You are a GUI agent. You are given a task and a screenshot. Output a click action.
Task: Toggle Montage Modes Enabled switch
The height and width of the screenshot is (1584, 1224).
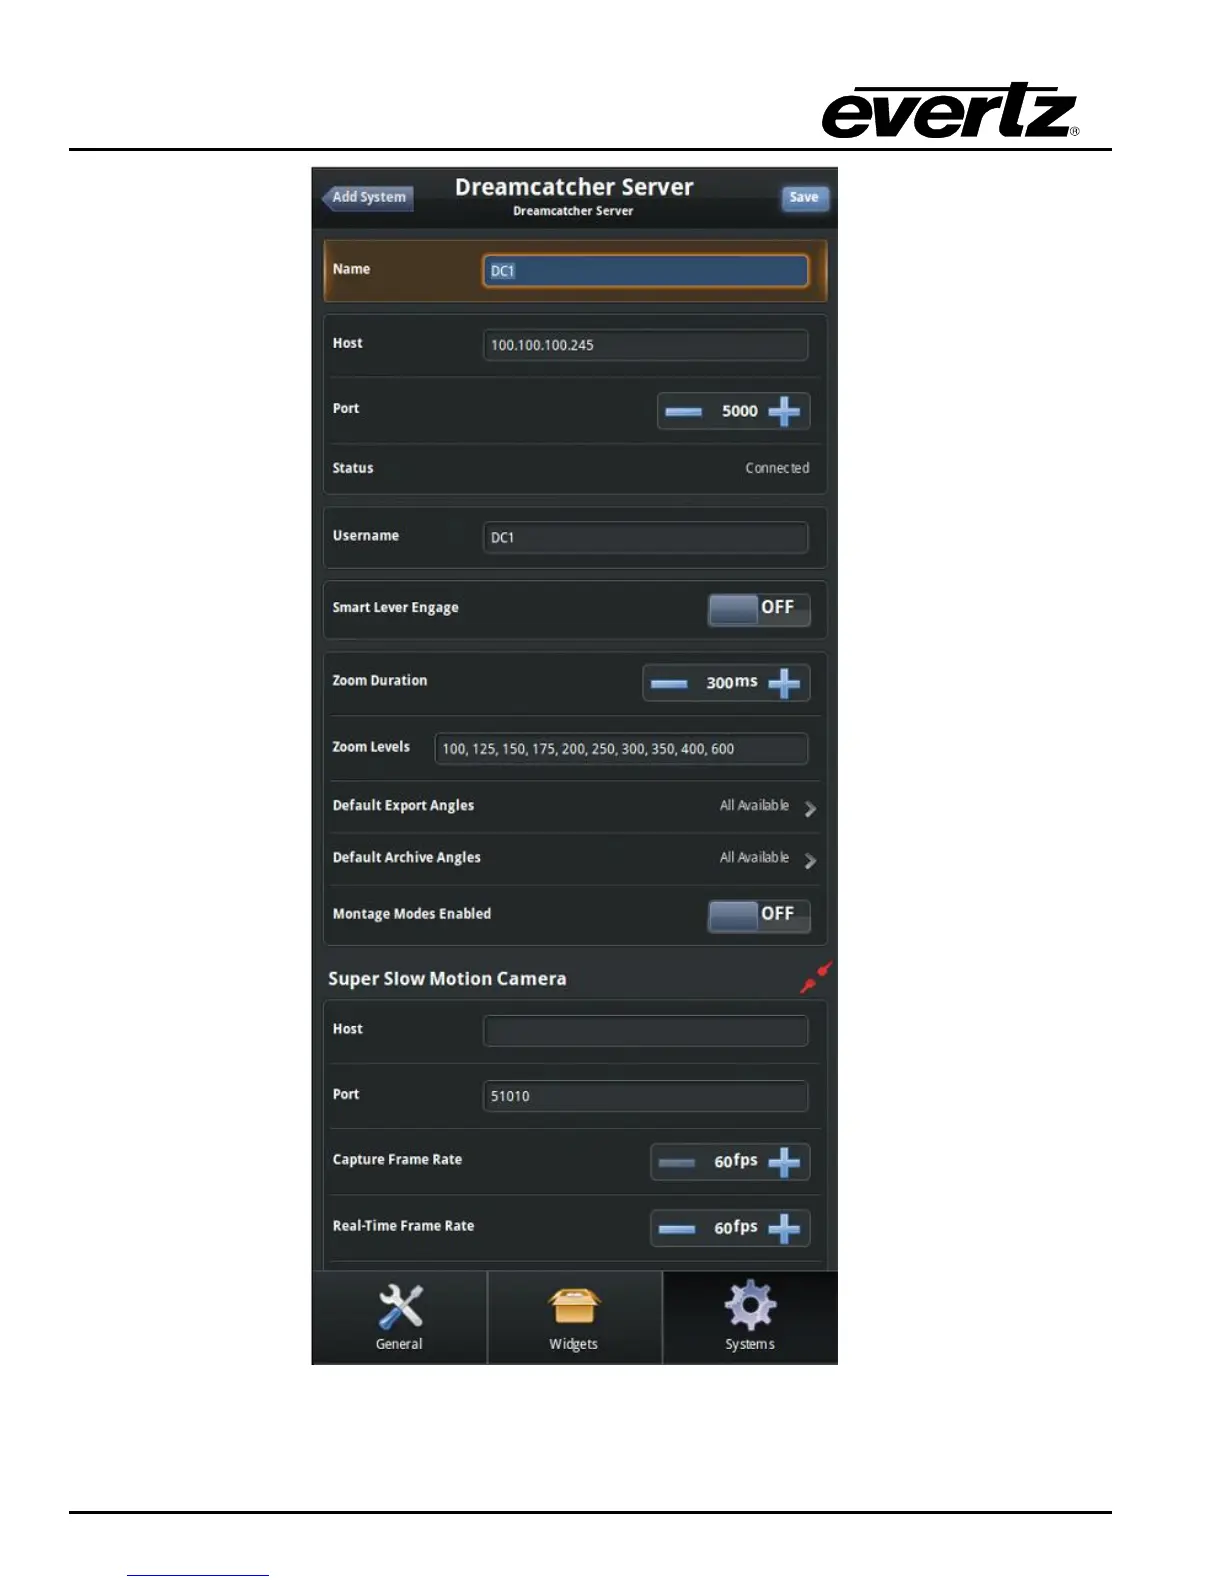coord(759,915)
